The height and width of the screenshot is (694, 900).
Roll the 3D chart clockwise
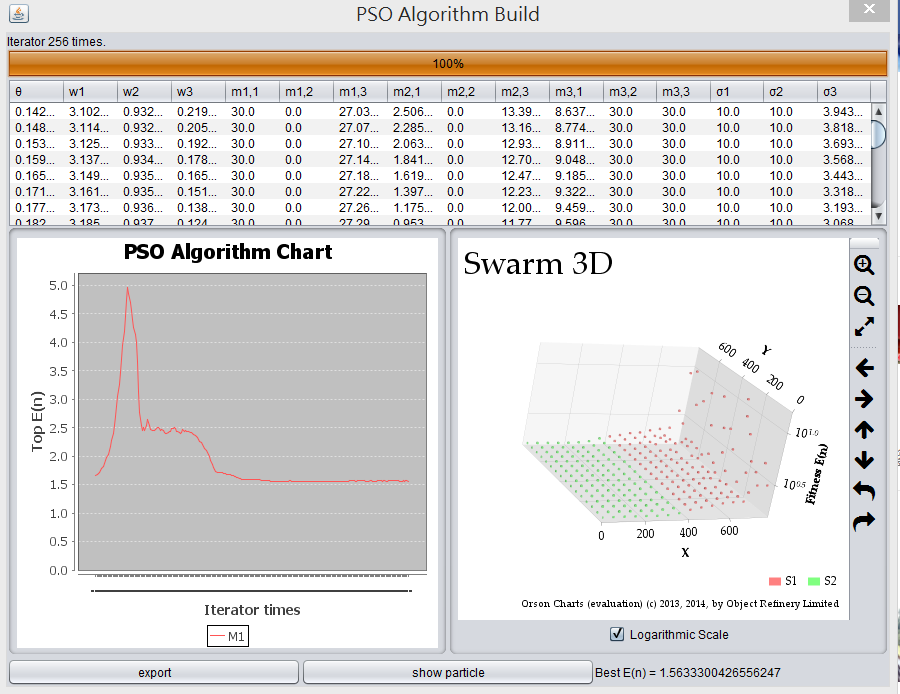(863, 520)
